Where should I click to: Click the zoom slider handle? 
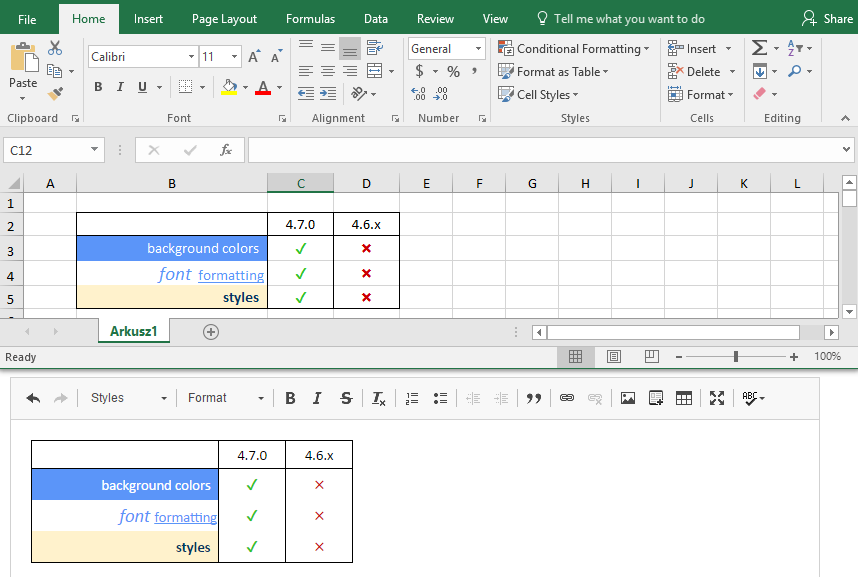[x=736, y=357]
